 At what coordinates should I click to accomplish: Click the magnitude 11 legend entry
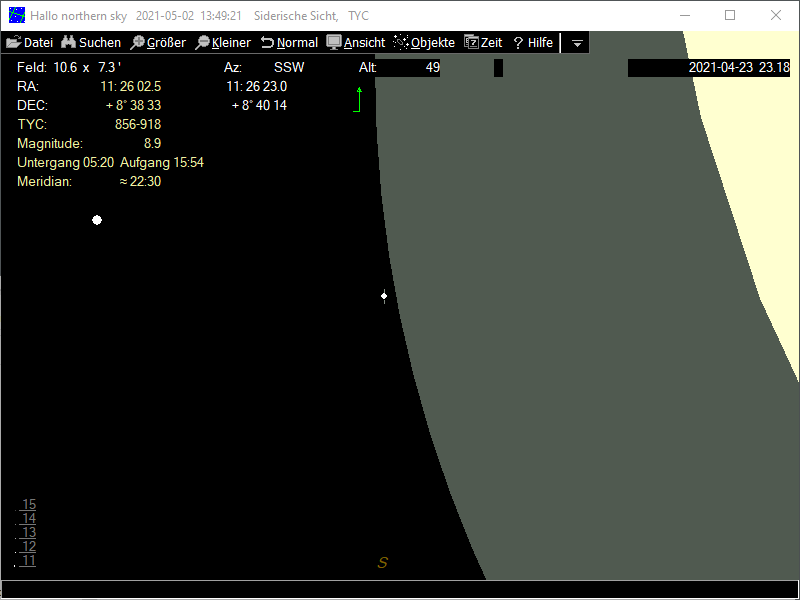tap(29, 560)
